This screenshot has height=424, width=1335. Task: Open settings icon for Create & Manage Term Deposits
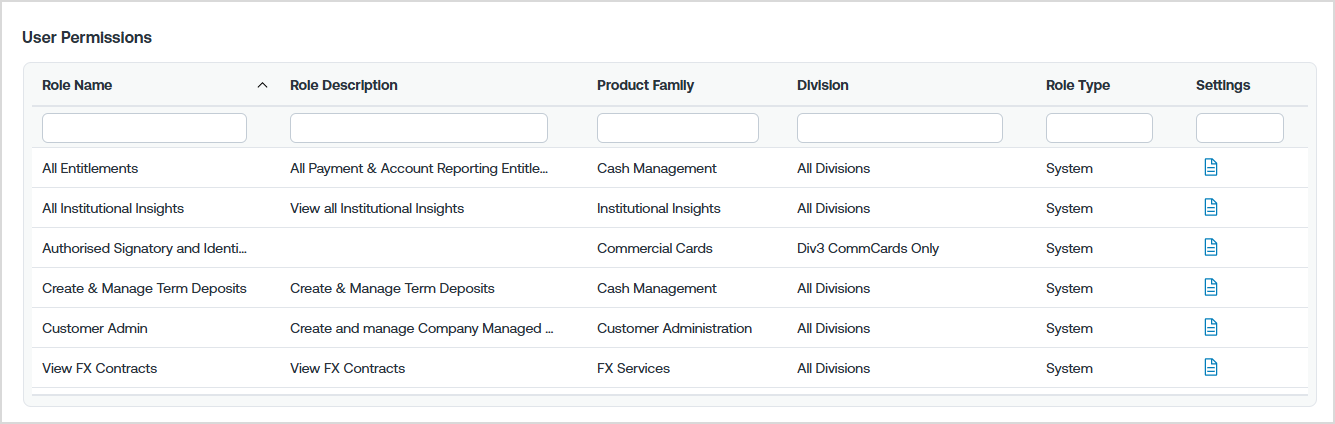coord(1210,287)
